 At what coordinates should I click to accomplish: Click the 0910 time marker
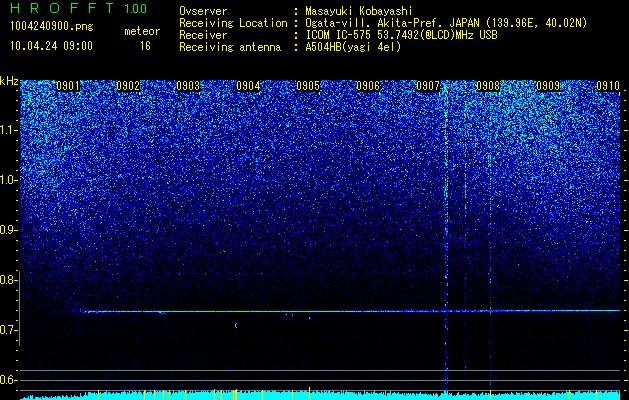click(608, 86)
